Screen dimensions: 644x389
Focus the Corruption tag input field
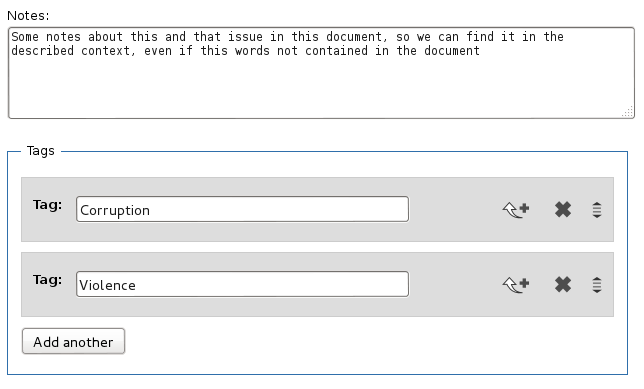coord(242,209)
